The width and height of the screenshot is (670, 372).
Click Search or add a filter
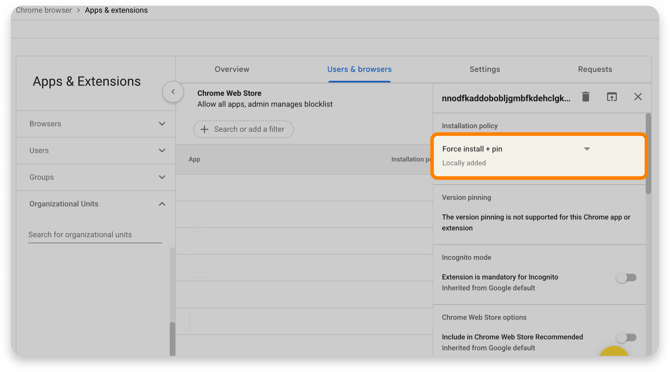click(x=243, y=129)
